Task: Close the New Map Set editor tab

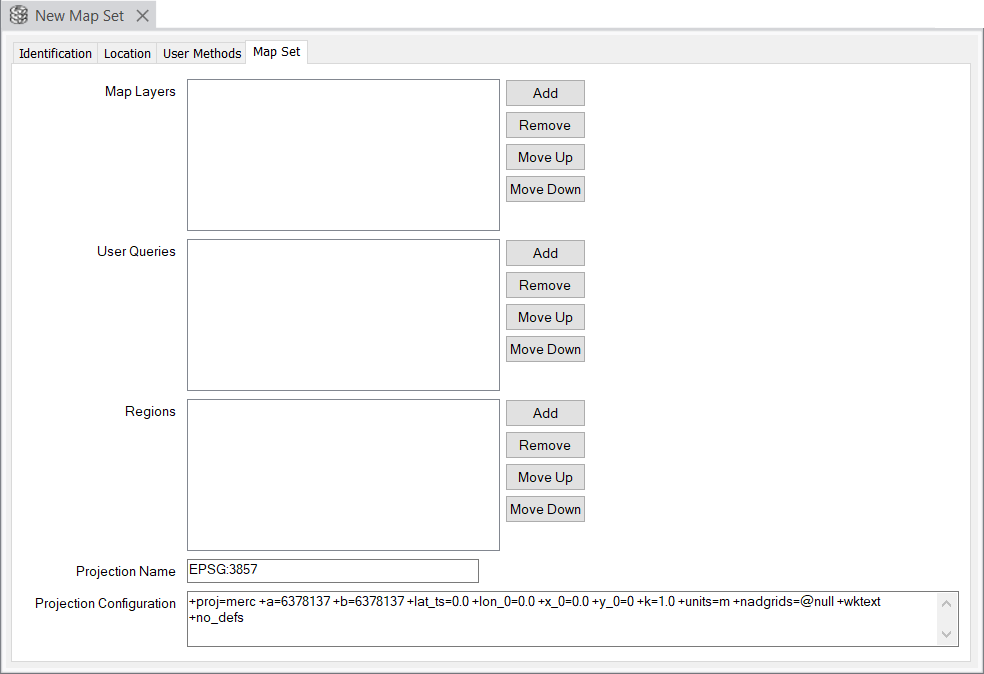Action: pos(142,15)
